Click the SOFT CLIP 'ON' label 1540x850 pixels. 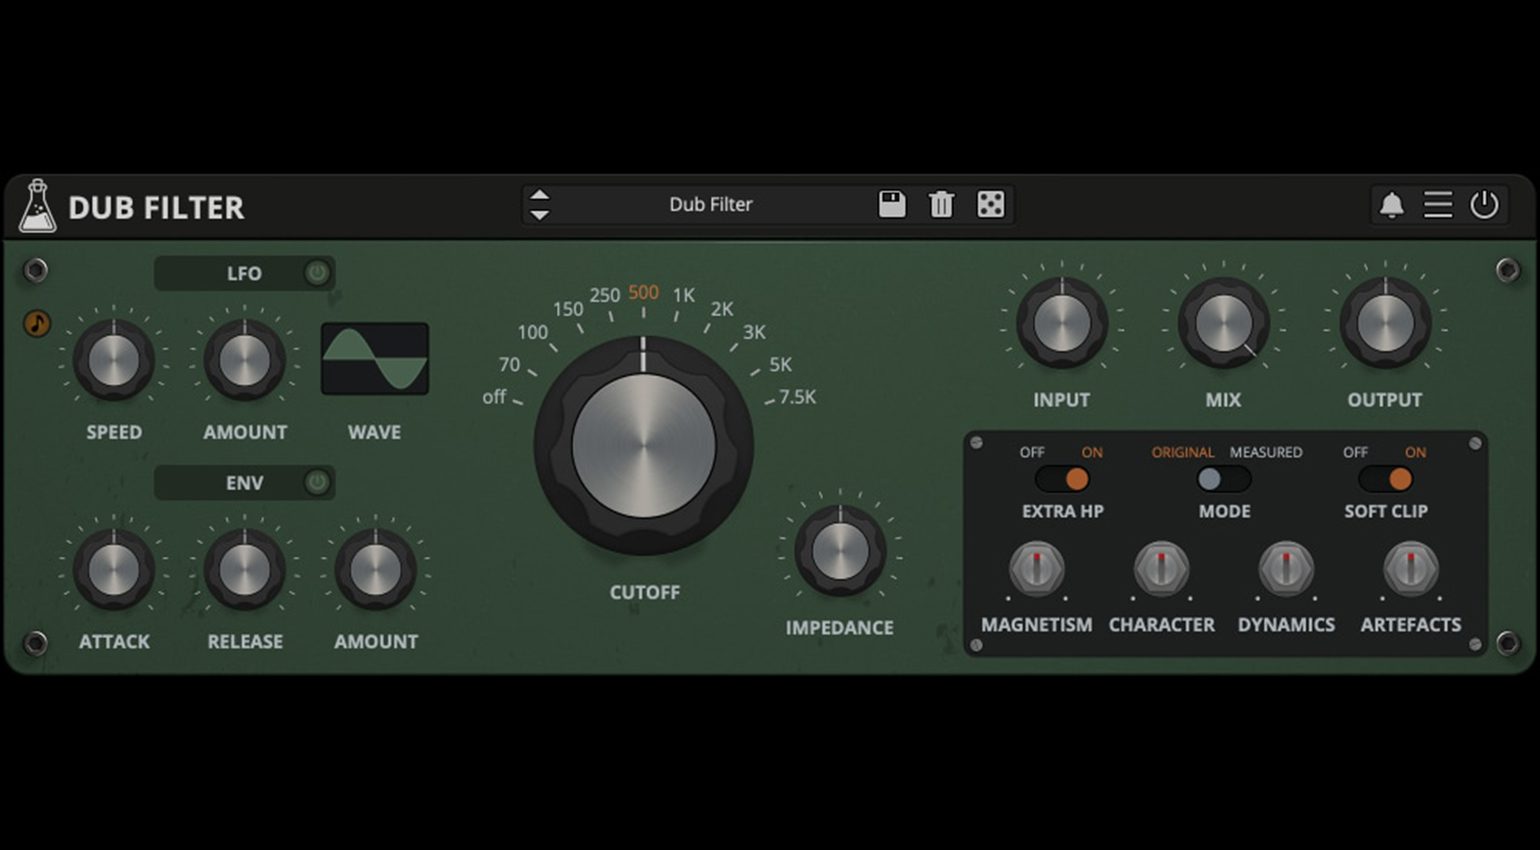pyautogui.click(x=1415, y=452)
